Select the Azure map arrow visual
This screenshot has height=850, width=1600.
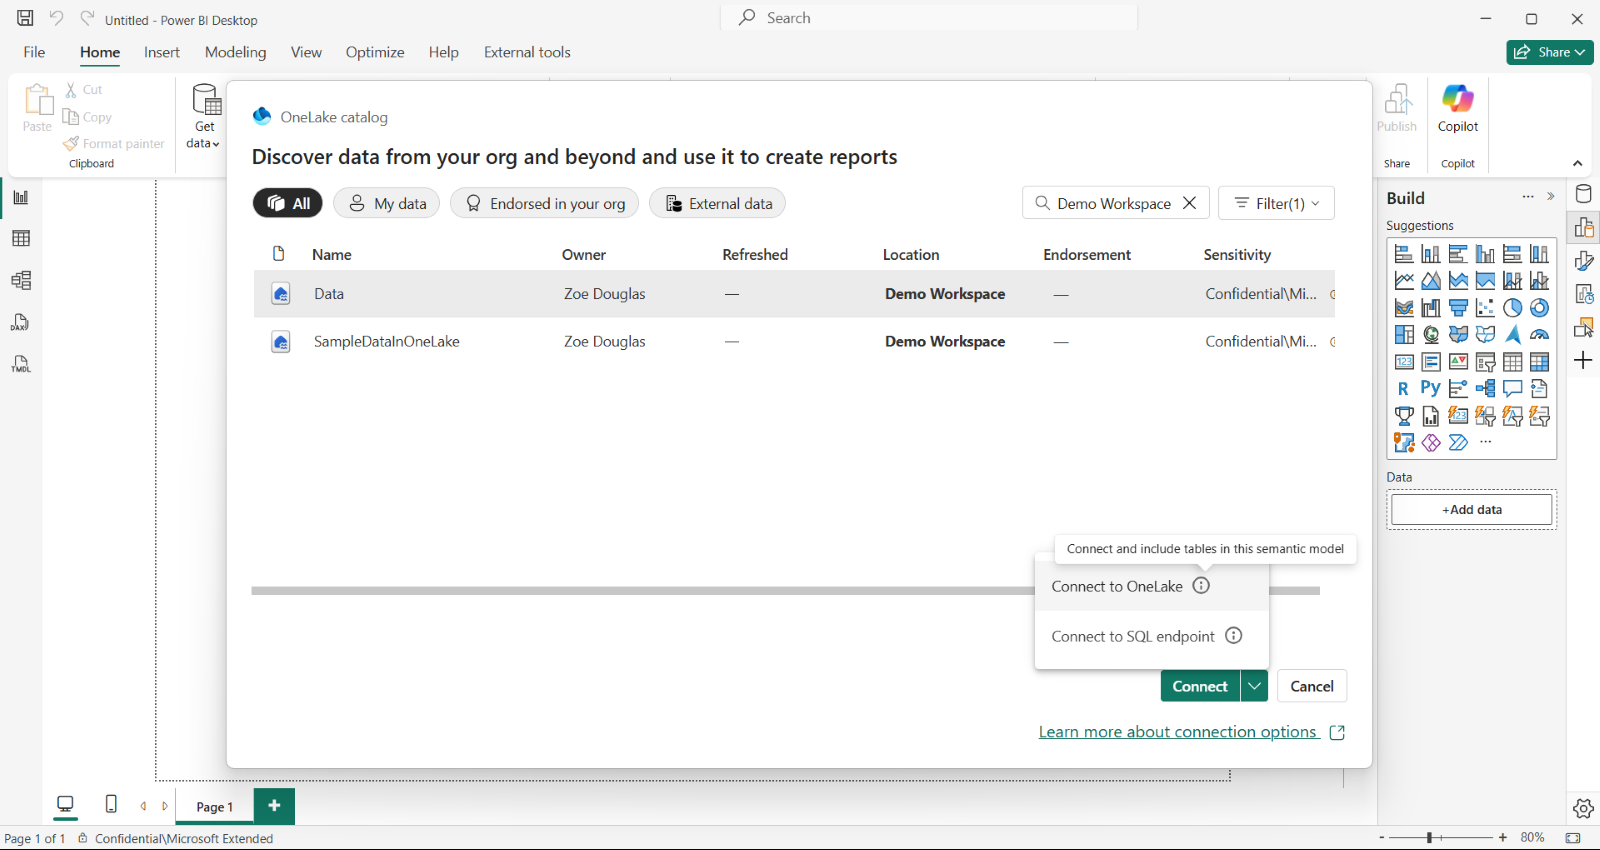(x=1513, y=335)
